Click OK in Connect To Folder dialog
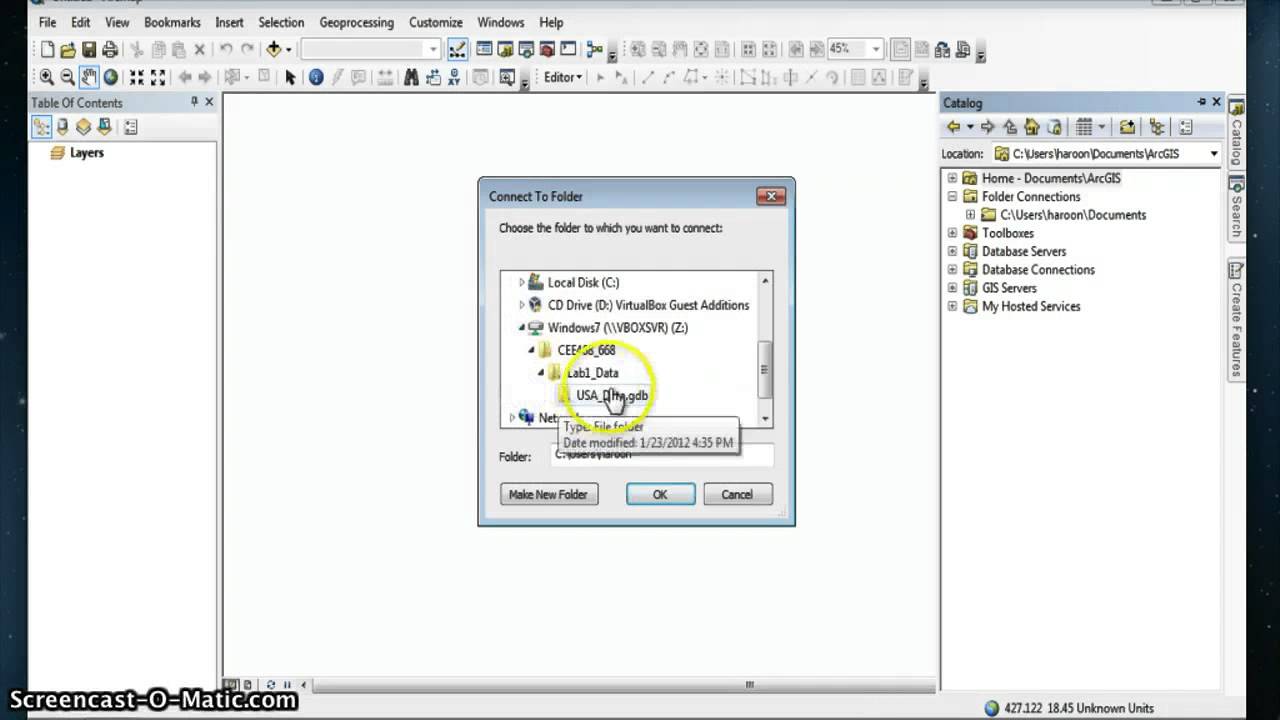Image resolution: width=1280 pixels, height=720 pixels. pos(660,494)
